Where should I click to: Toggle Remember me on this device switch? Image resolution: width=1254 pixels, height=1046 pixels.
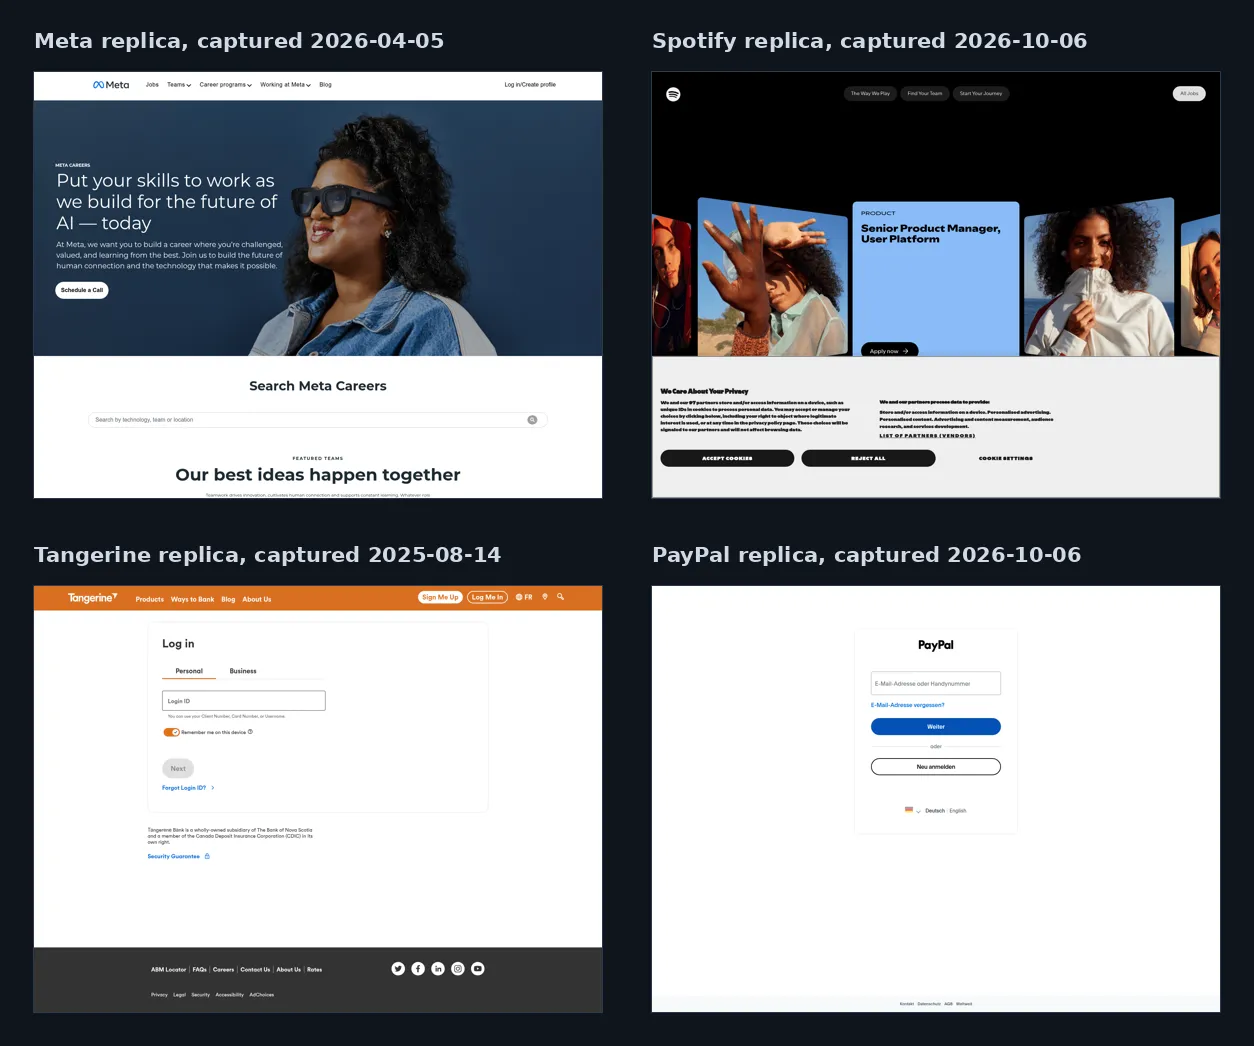click(x=171, y=732)
